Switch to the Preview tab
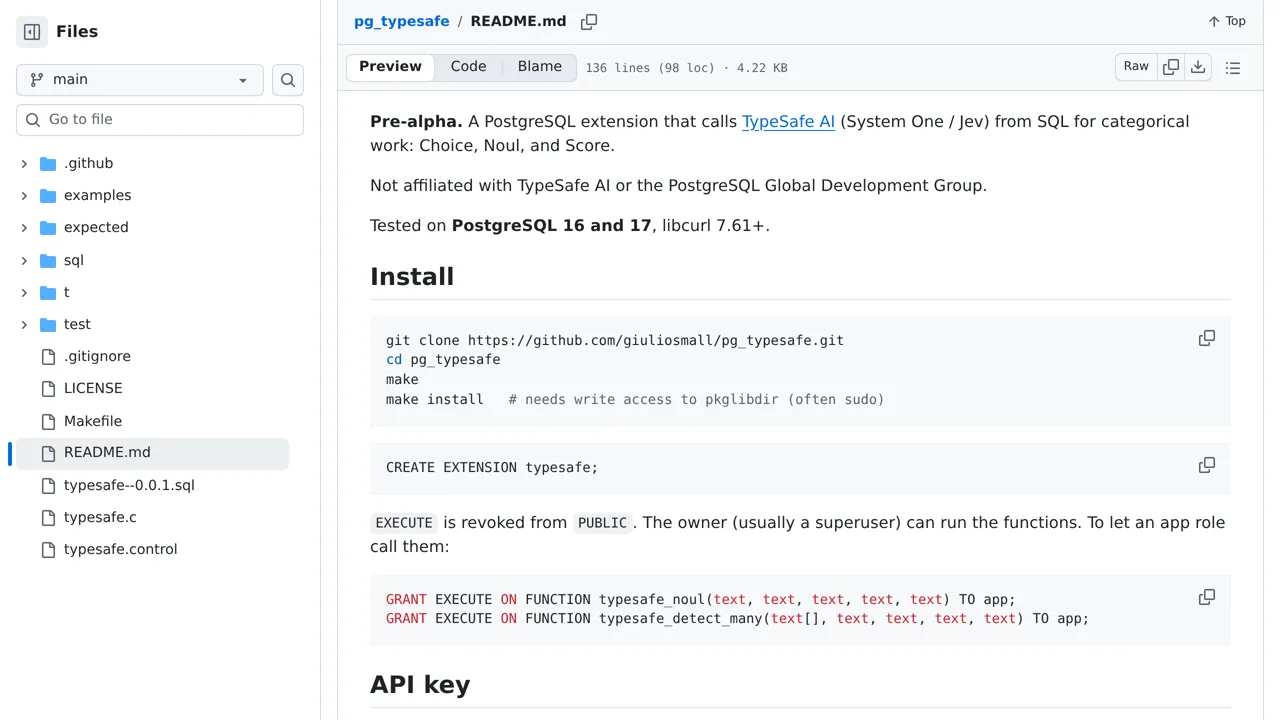The width and height of the screenshot is (1280, 720). [x=391, y=67]
